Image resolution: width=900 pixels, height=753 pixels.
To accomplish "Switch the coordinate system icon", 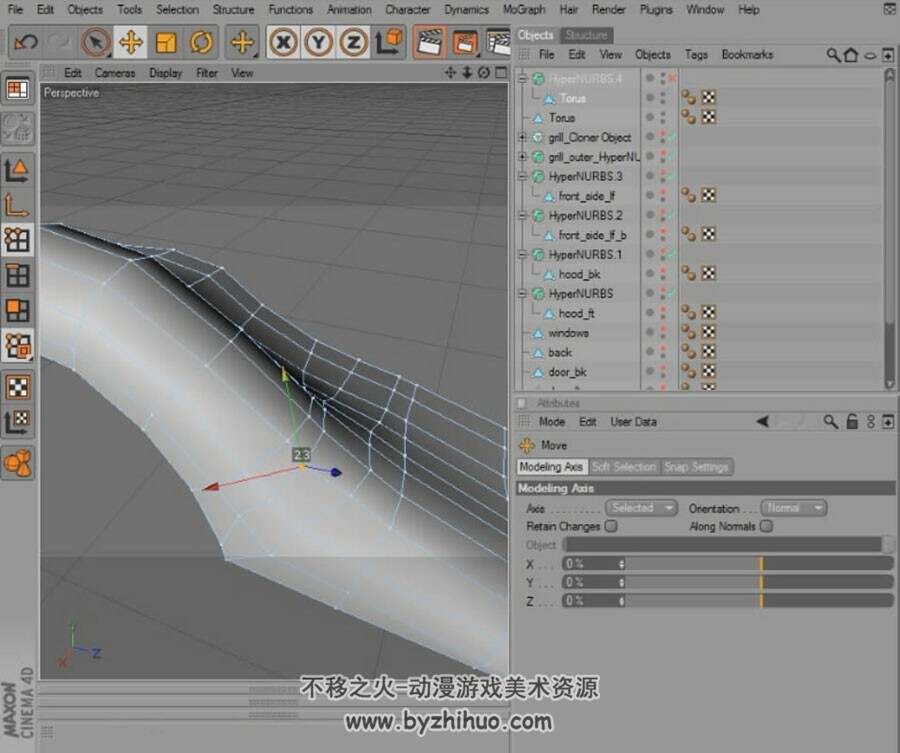I will coord(389,42).
